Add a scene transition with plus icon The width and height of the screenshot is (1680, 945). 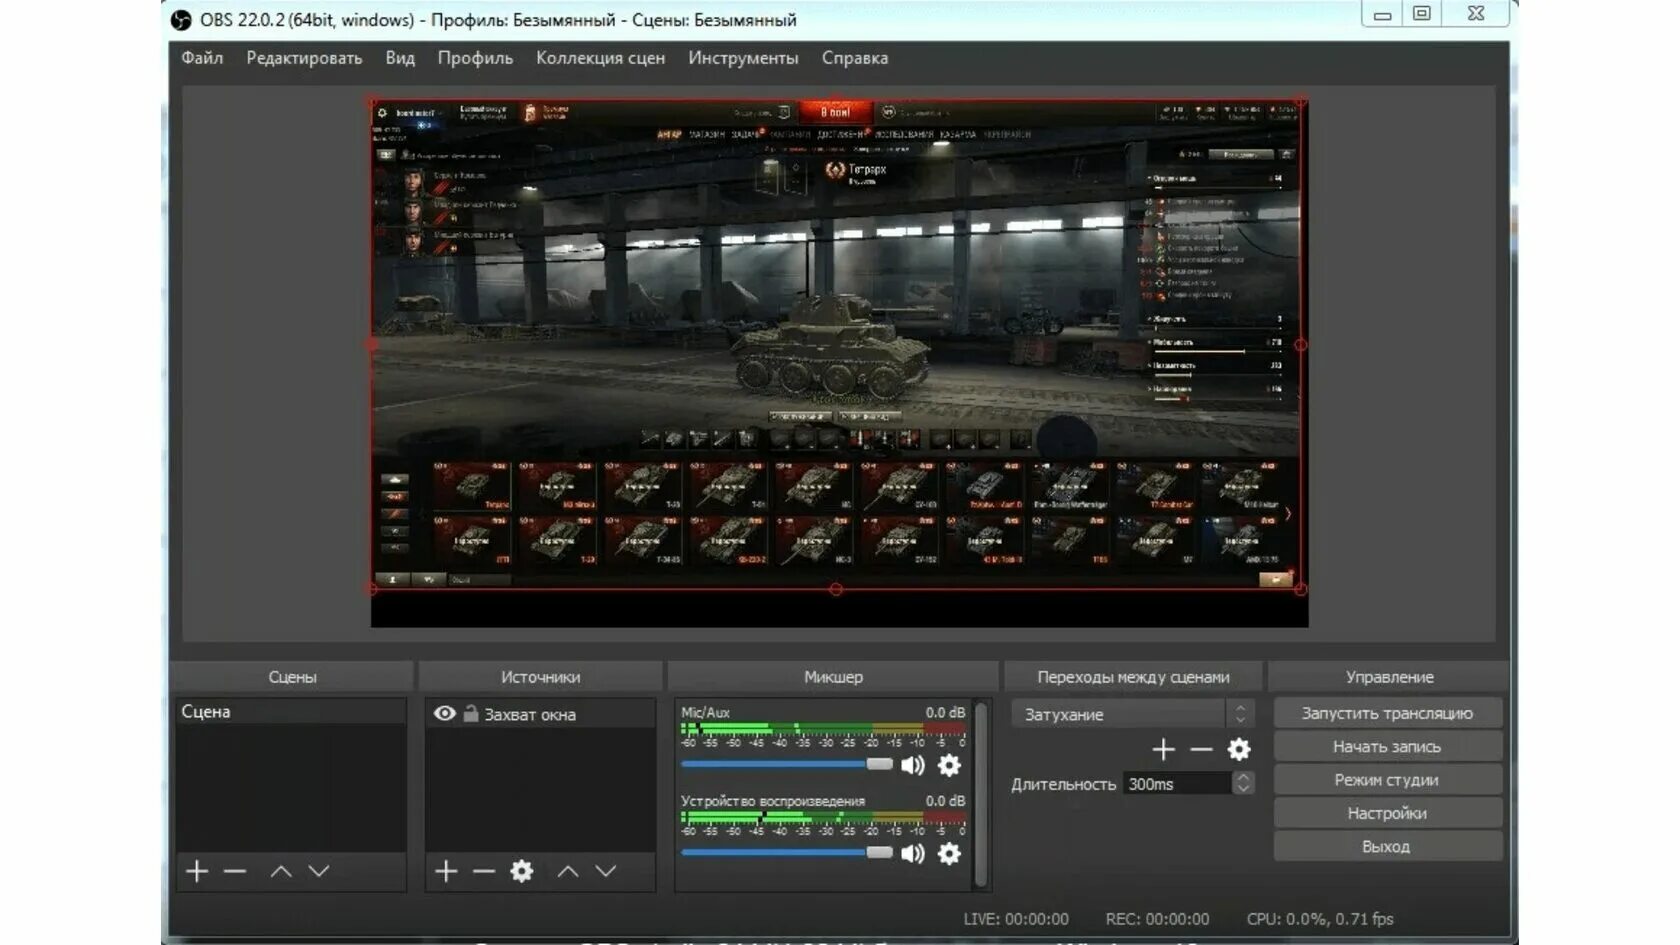pos(1163,749)
